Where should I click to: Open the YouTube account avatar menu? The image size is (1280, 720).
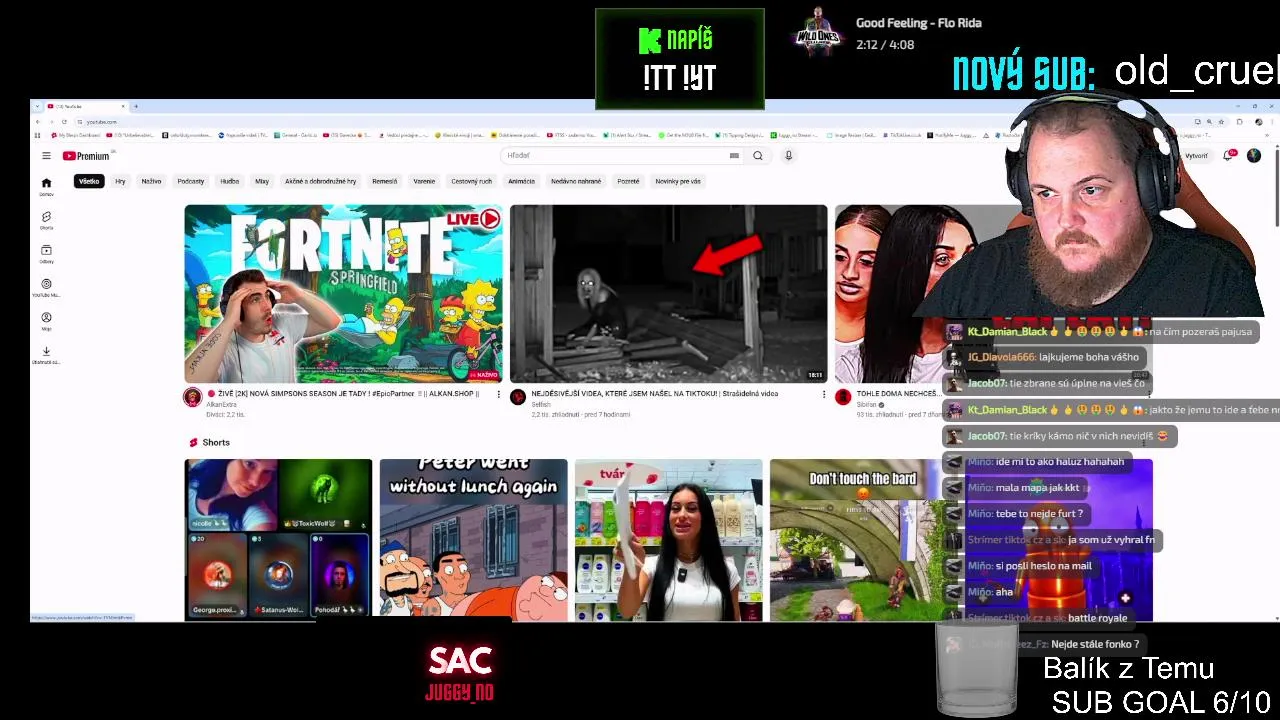[x=1254, y=156]
